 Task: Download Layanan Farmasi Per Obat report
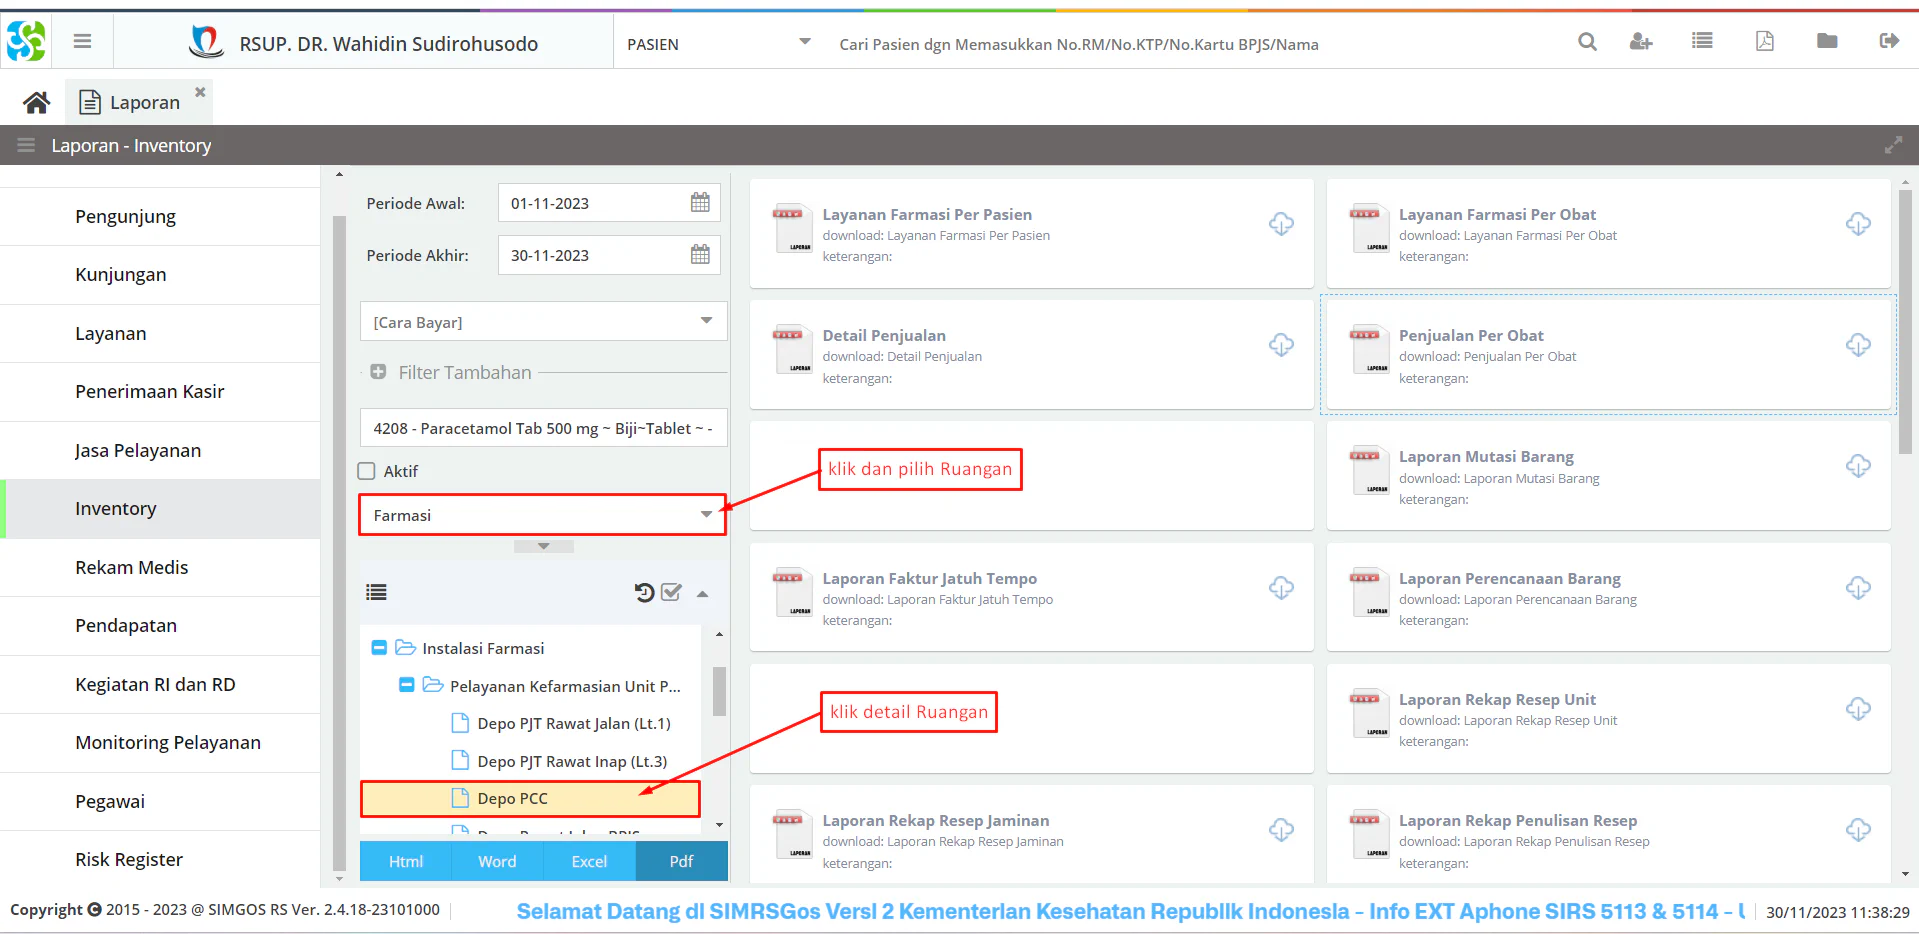1858,223
